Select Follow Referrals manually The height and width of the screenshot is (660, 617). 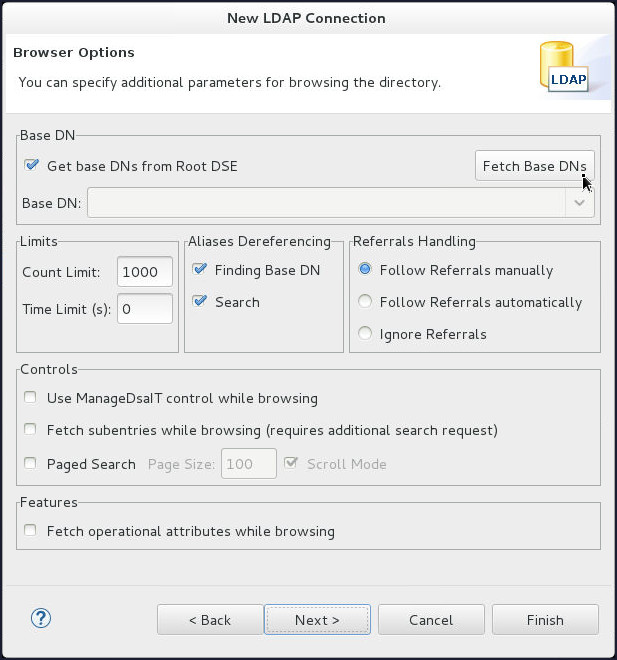pos(365,270)
